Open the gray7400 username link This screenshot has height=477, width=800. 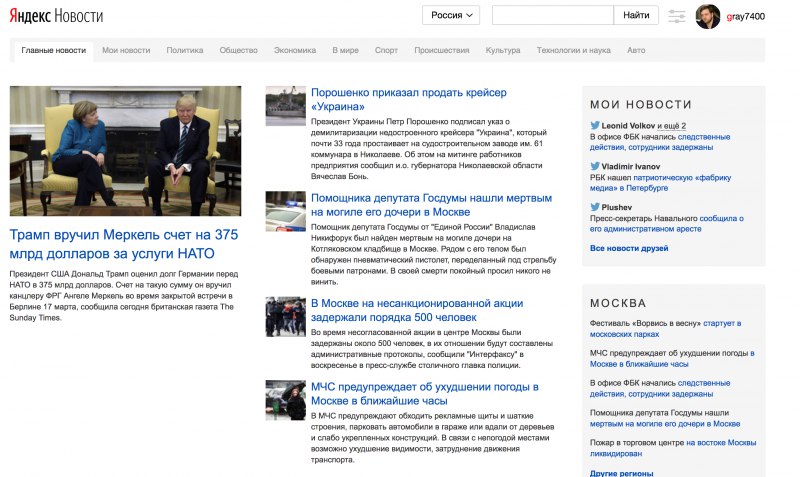[x=745, y=16]
